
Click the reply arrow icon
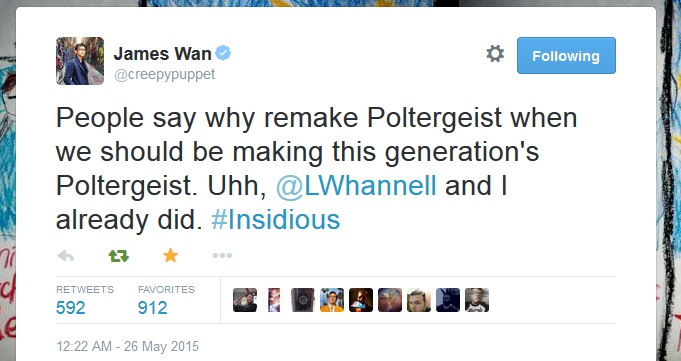(66, 256)
